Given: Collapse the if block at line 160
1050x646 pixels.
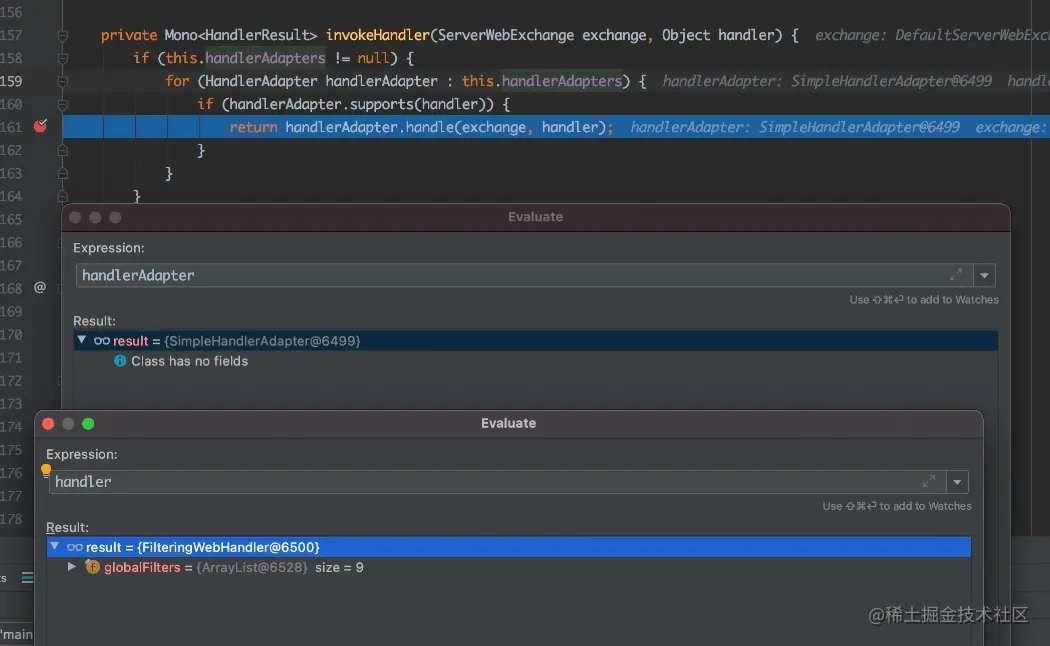Looking at the screenshot, I should tap(62, 104).
